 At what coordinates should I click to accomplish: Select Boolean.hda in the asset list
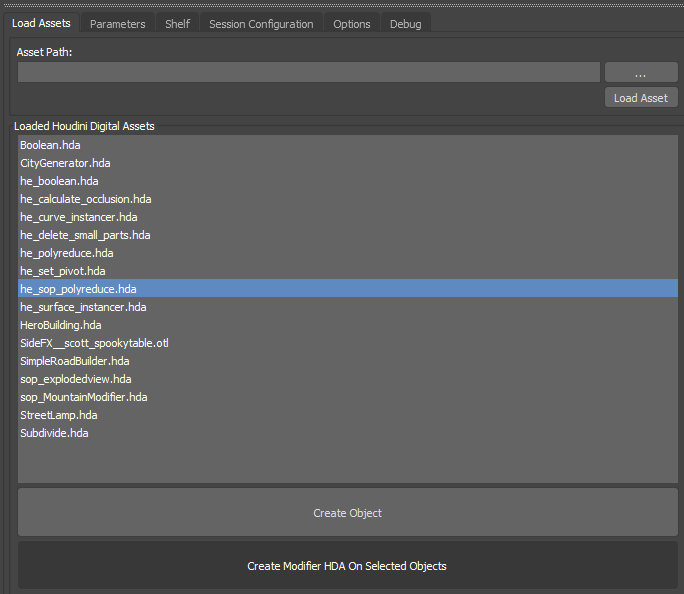[x=50, y=145]
